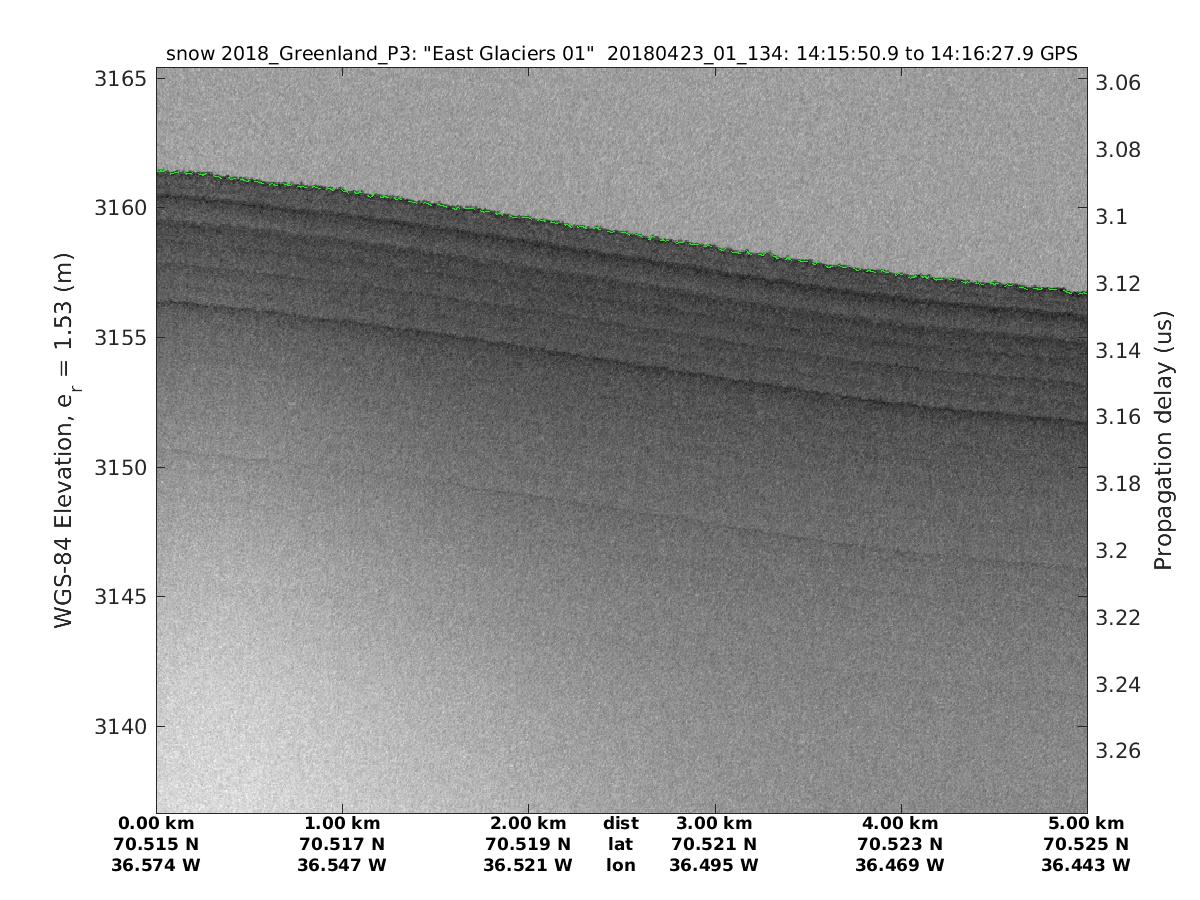
Task: Click the 3140 elevation tick label
Action: click(x=120, y=726)
